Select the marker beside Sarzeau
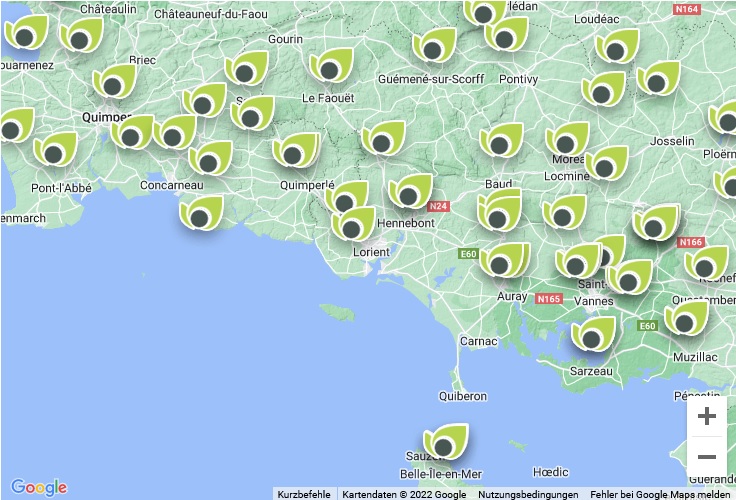 (592, 336)
